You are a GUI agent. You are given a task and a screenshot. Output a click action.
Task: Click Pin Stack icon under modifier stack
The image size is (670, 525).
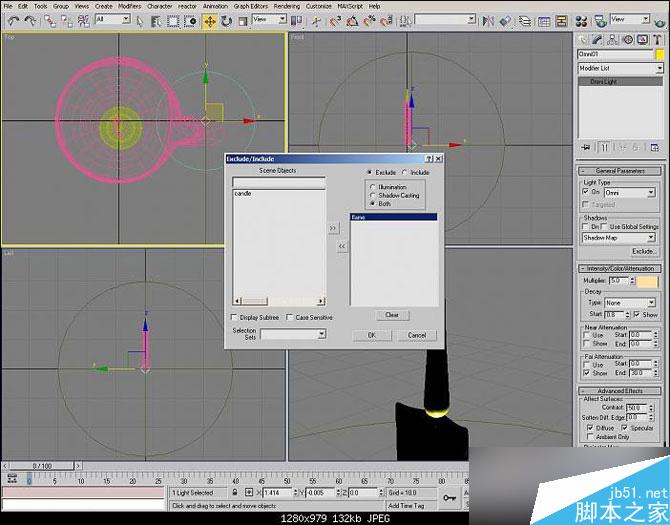coord(586,147)
